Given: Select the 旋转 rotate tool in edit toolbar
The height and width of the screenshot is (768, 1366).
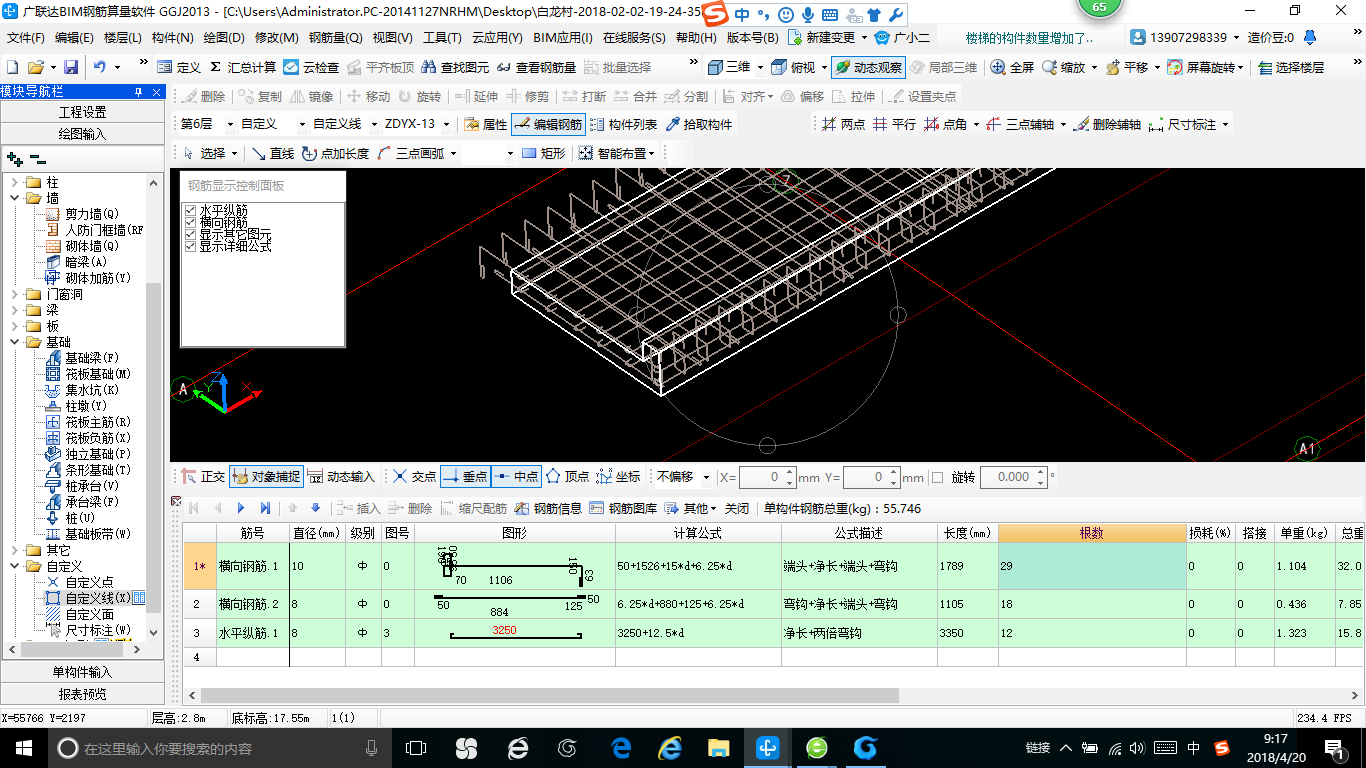Looking at the screenshot, I should (x=420, y=96).
